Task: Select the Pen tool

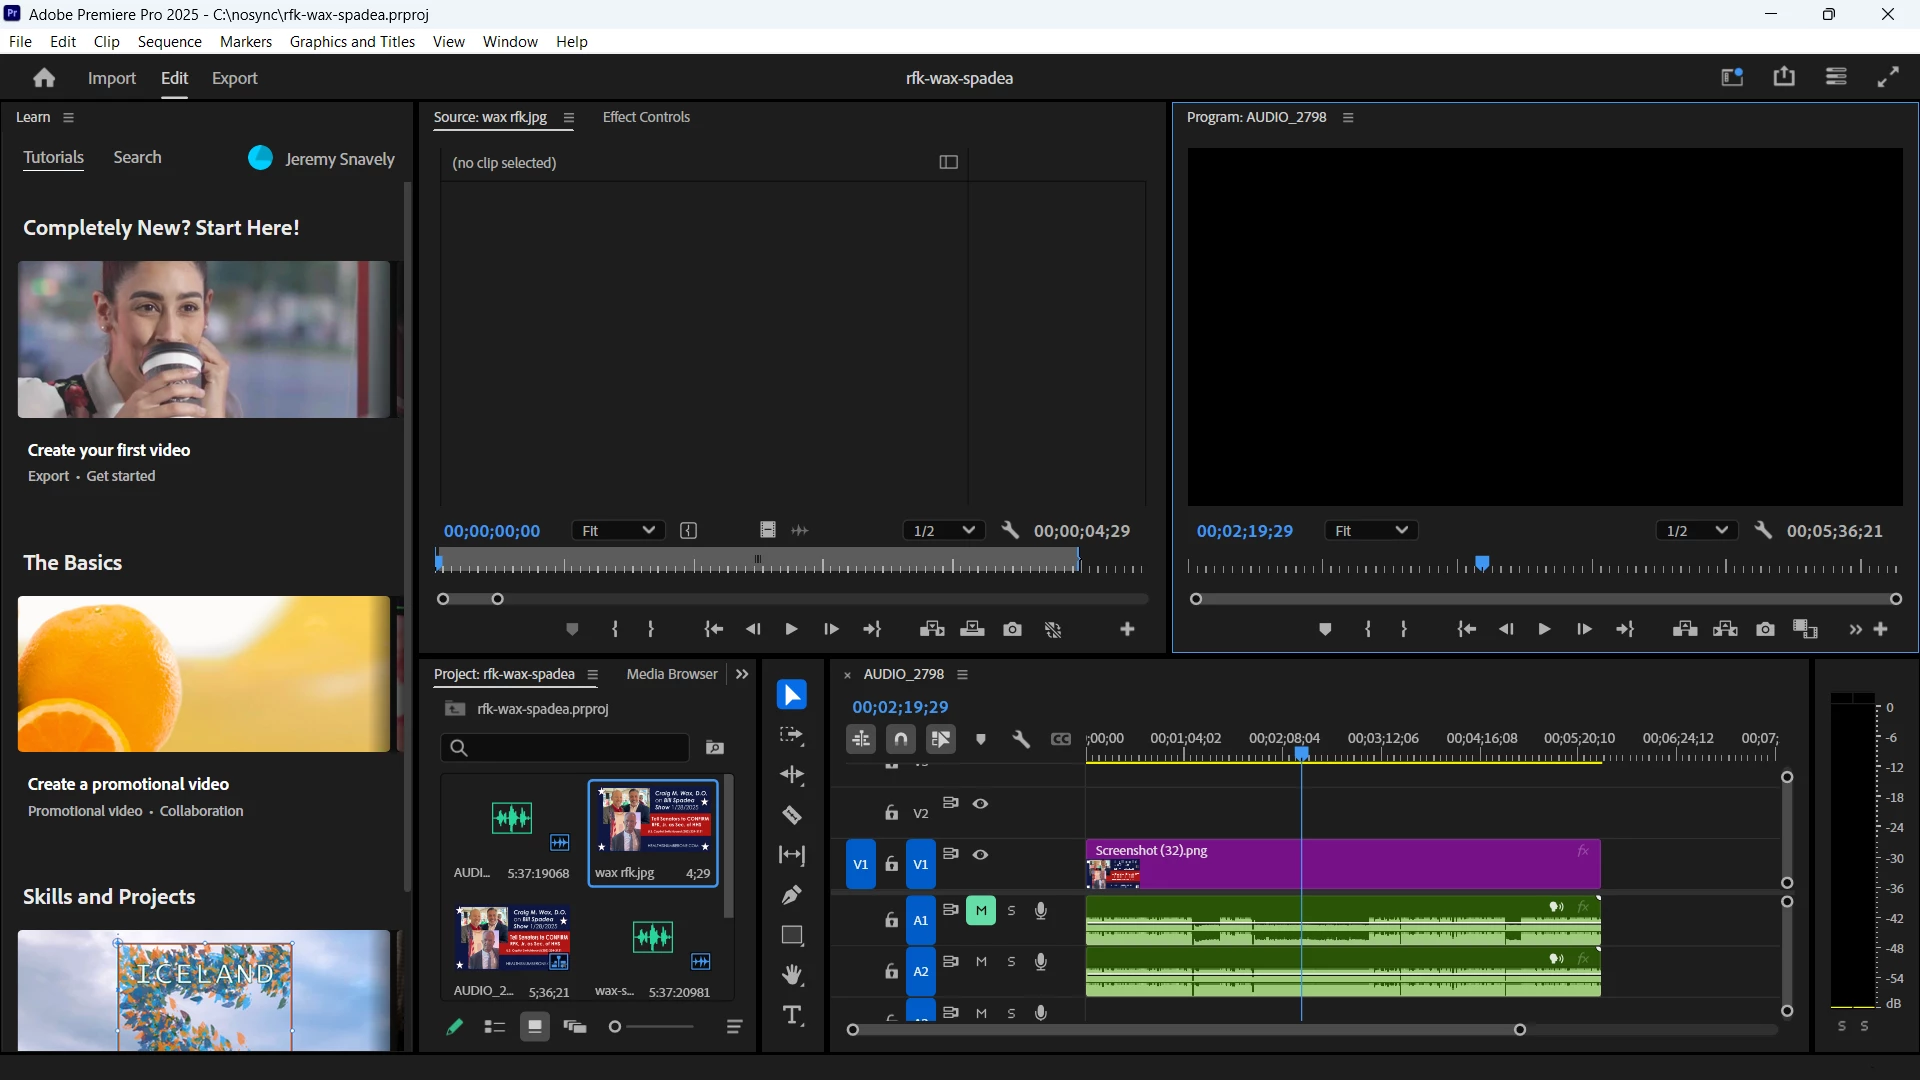Action: pos(792,895)
